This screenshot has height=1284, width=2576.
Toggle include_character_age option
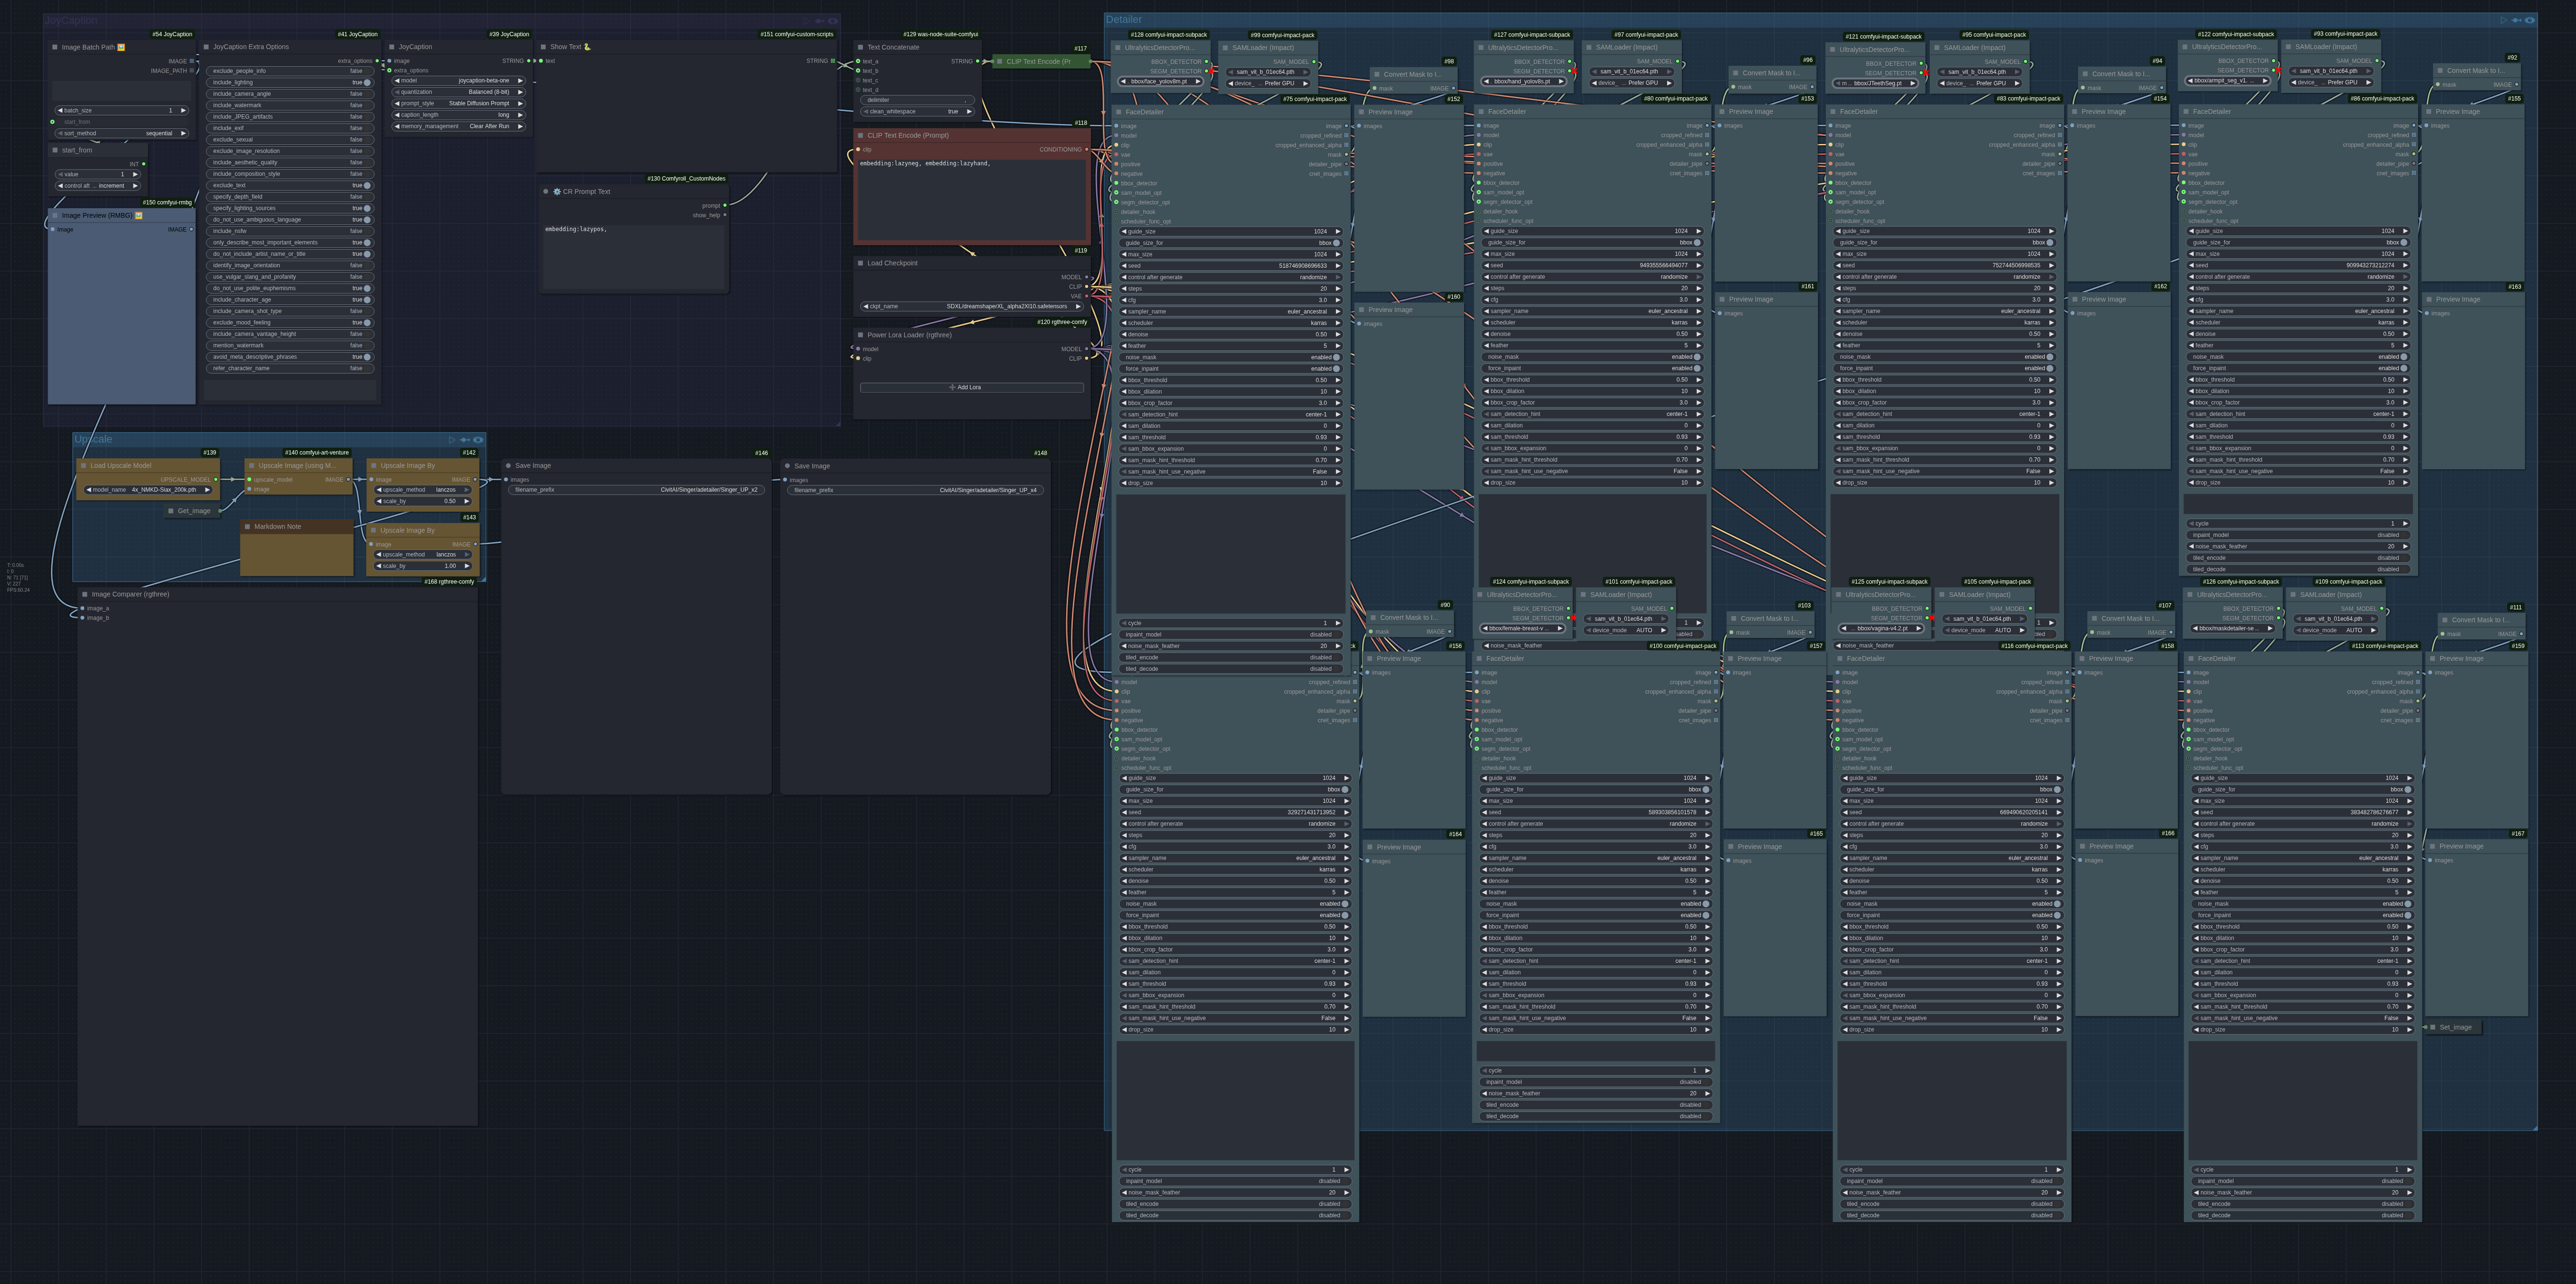pos(289,299)
